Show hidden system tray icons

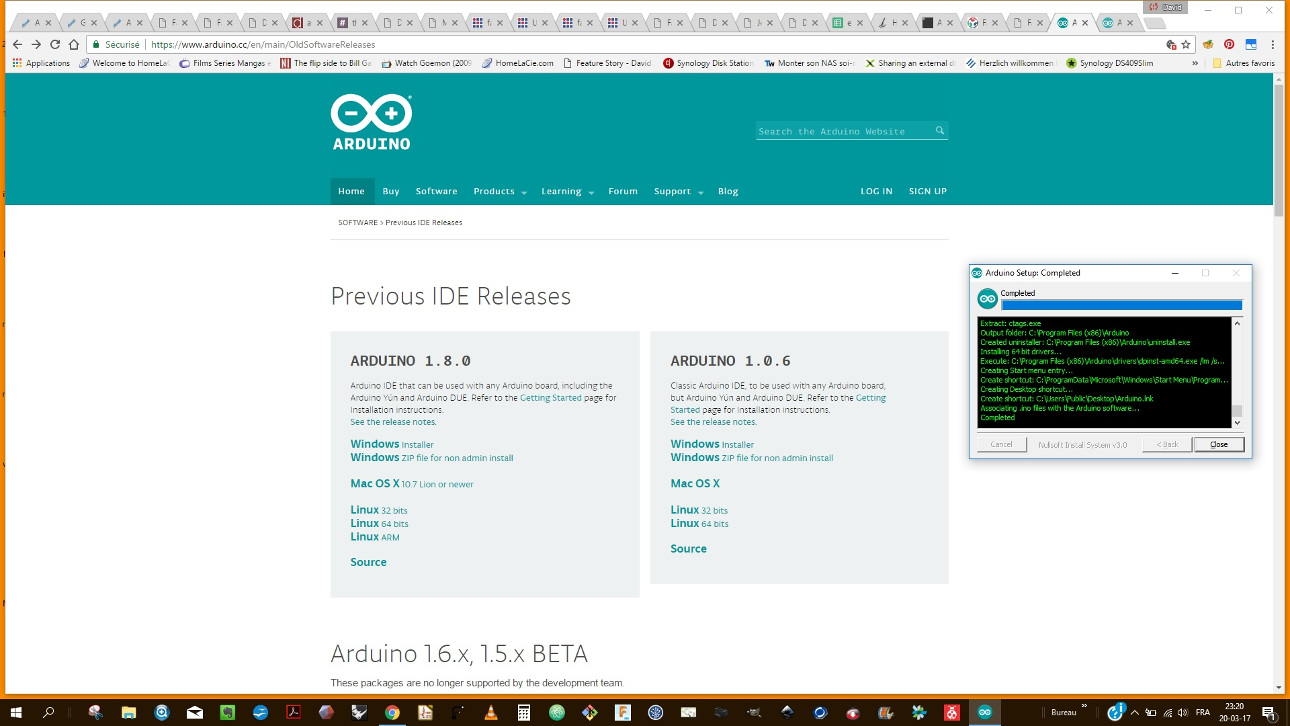click(1133, 712)
